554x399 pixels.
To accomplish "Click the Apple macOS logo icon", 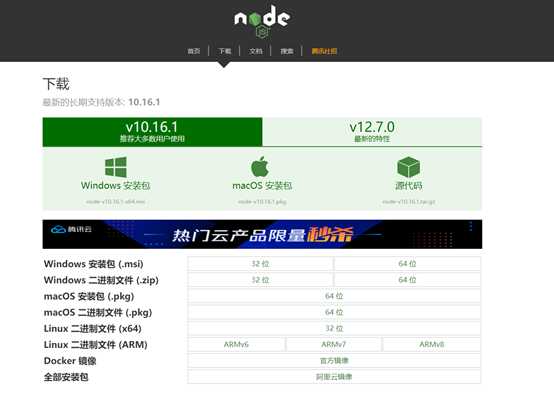I will pyautogui.click(x=260, y=166).
